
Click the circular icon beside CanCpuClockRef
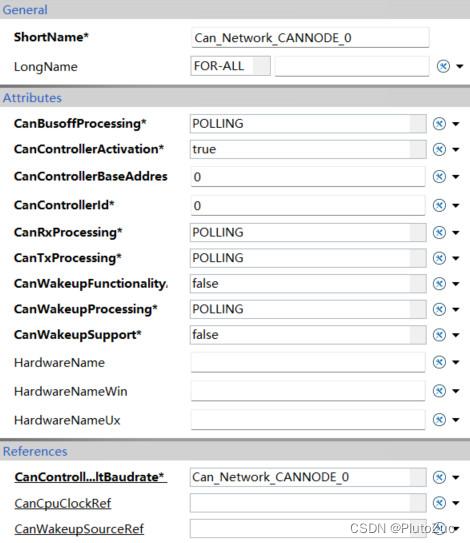(439, 503)
